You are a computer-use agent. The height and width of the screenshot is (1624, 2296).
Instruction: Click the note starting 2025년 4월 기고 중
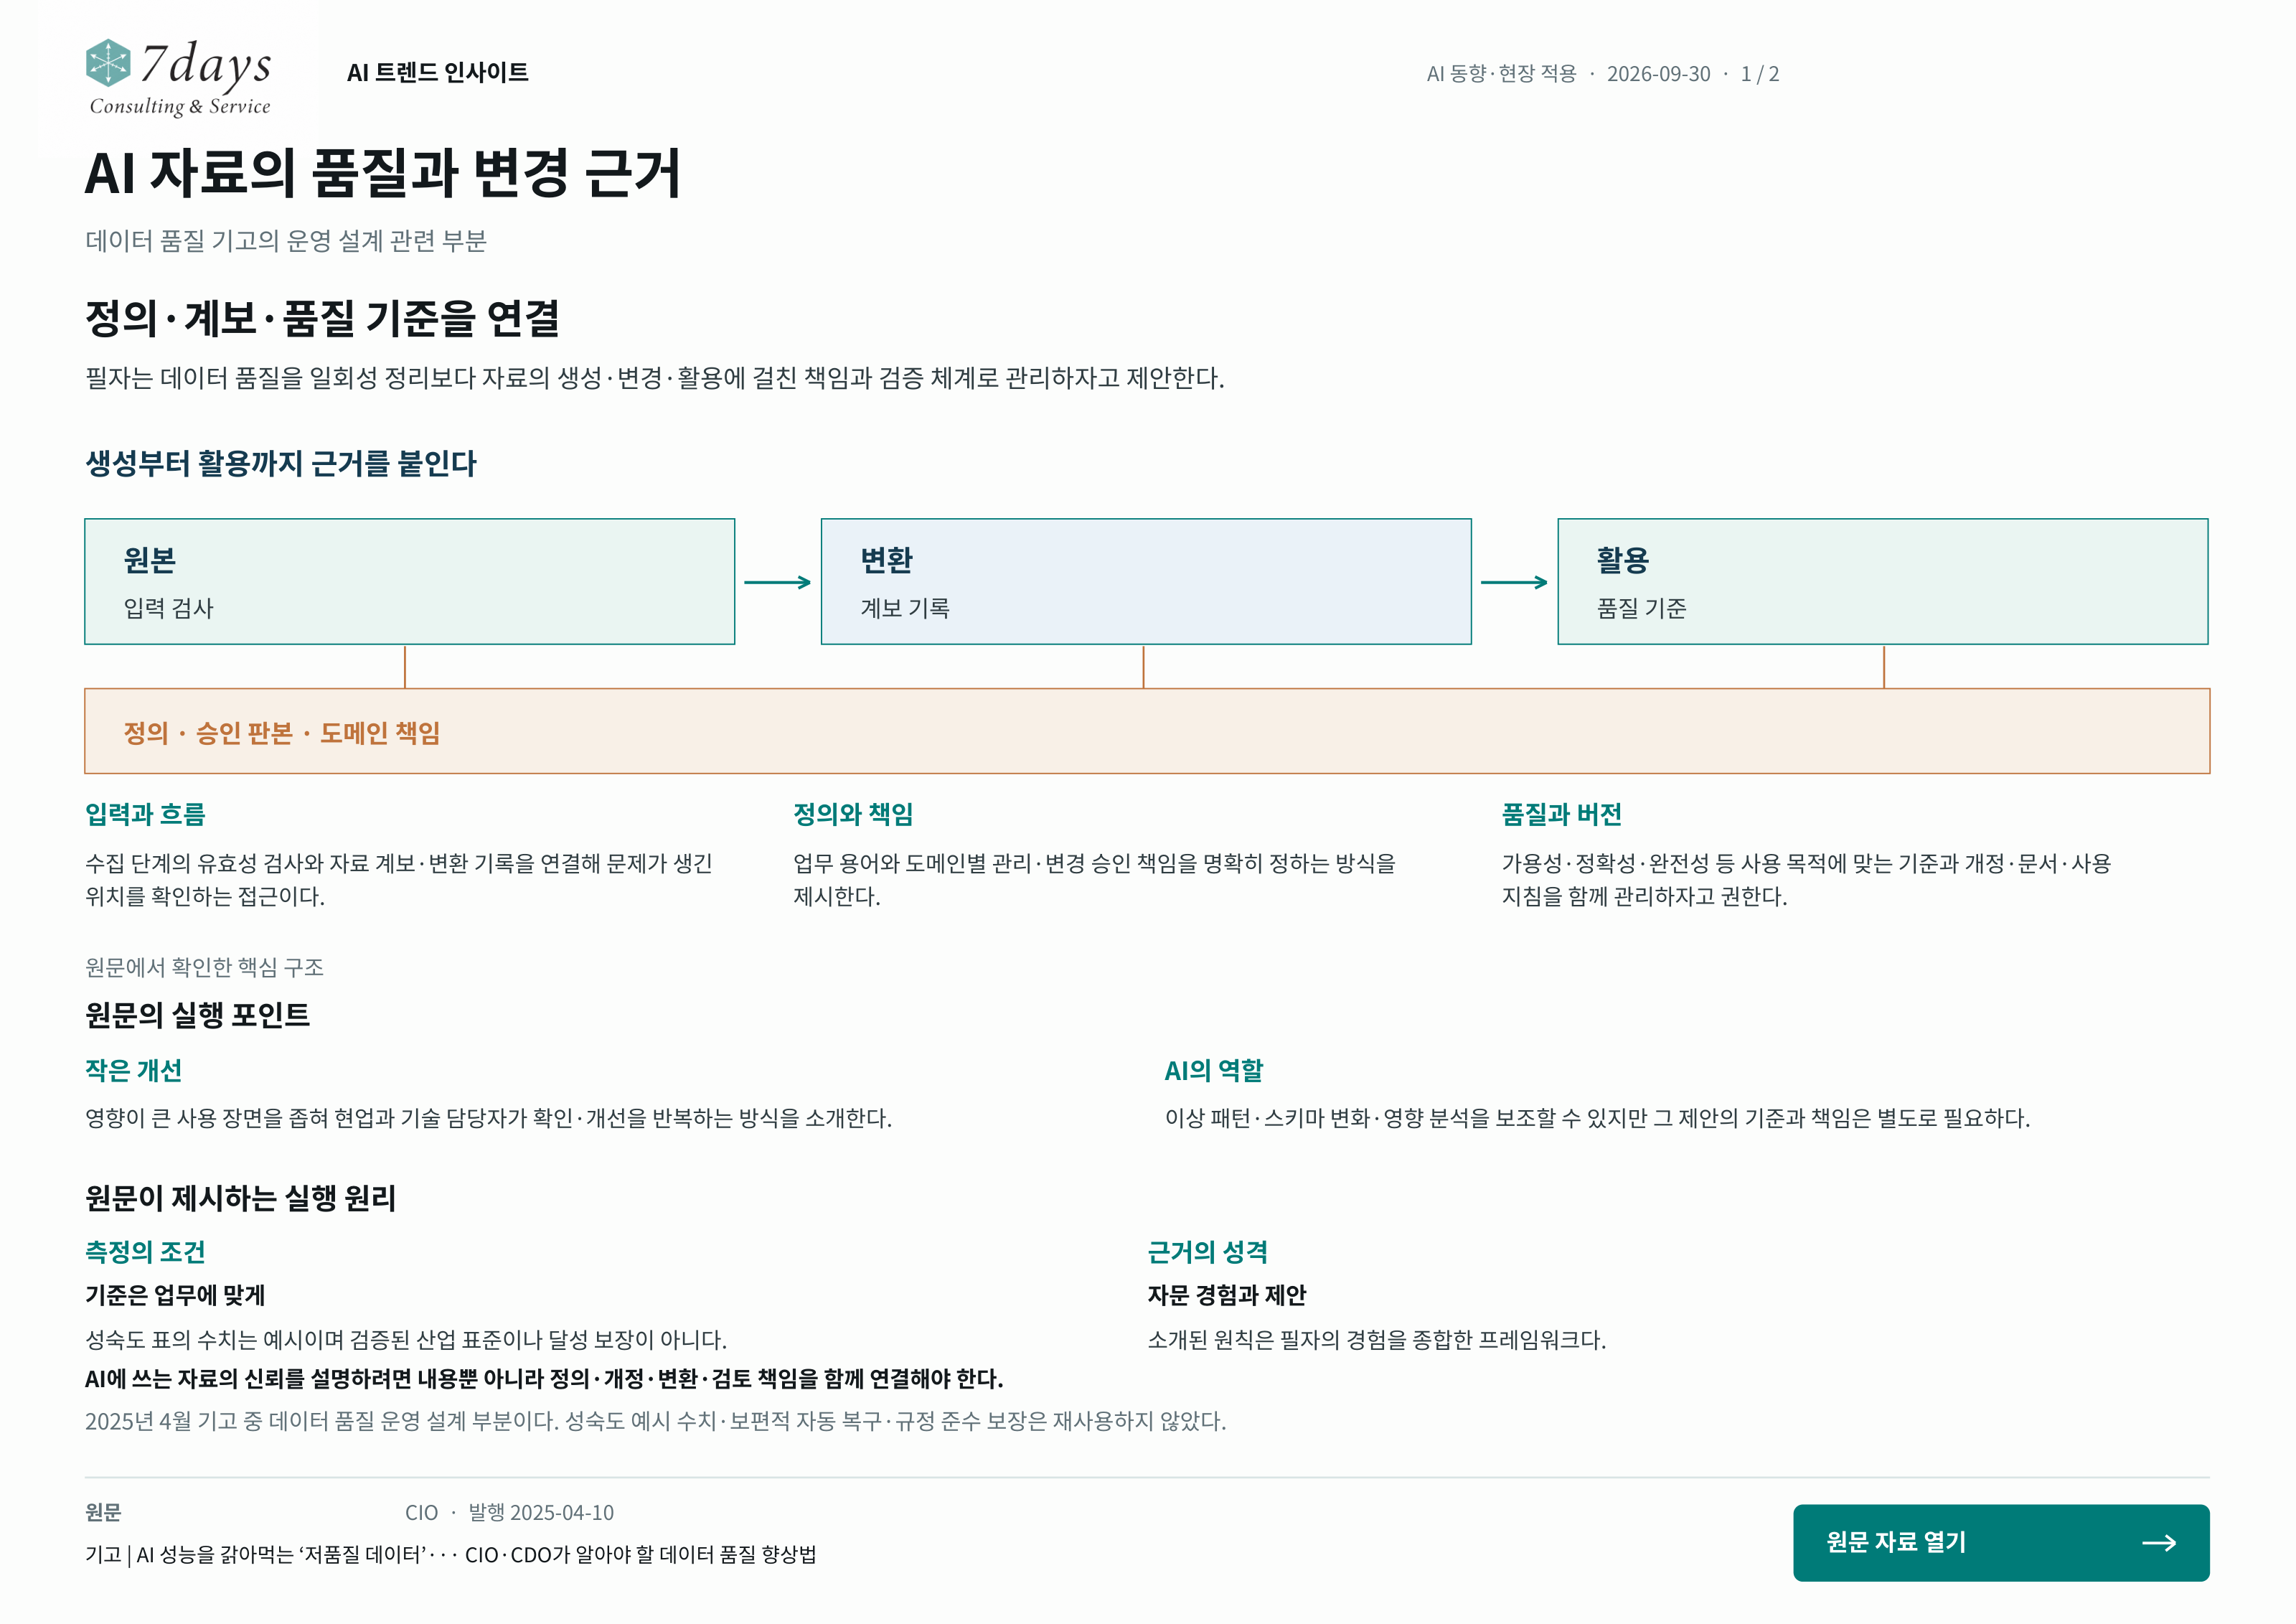655,1421
